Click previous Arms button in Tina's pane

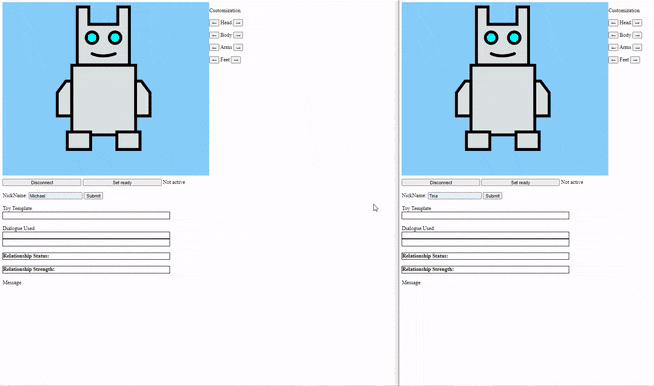pyautogui.click(x=613, y=48)
